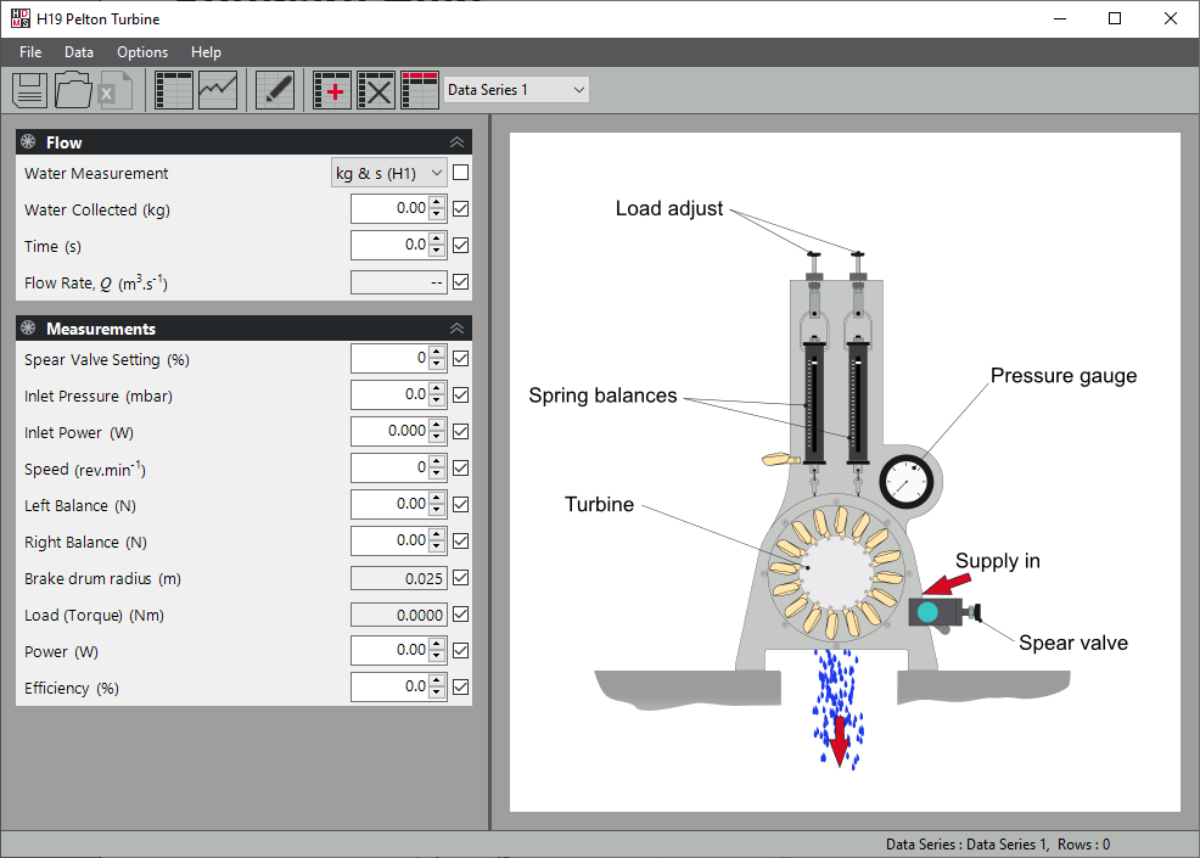Show the data table view icon
This screenshot has height=858, width=1200.
click(x=174, y=90)
